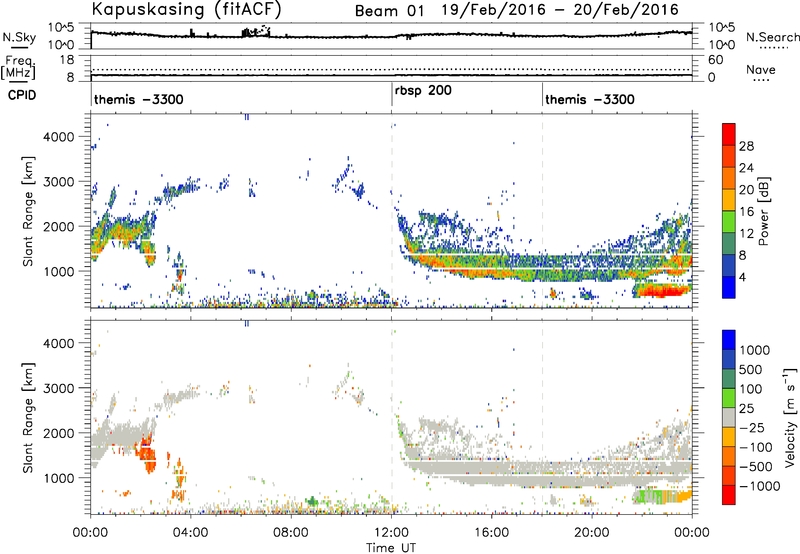Click the -100 label on Velocity colour bar

(x=756, y=447)
